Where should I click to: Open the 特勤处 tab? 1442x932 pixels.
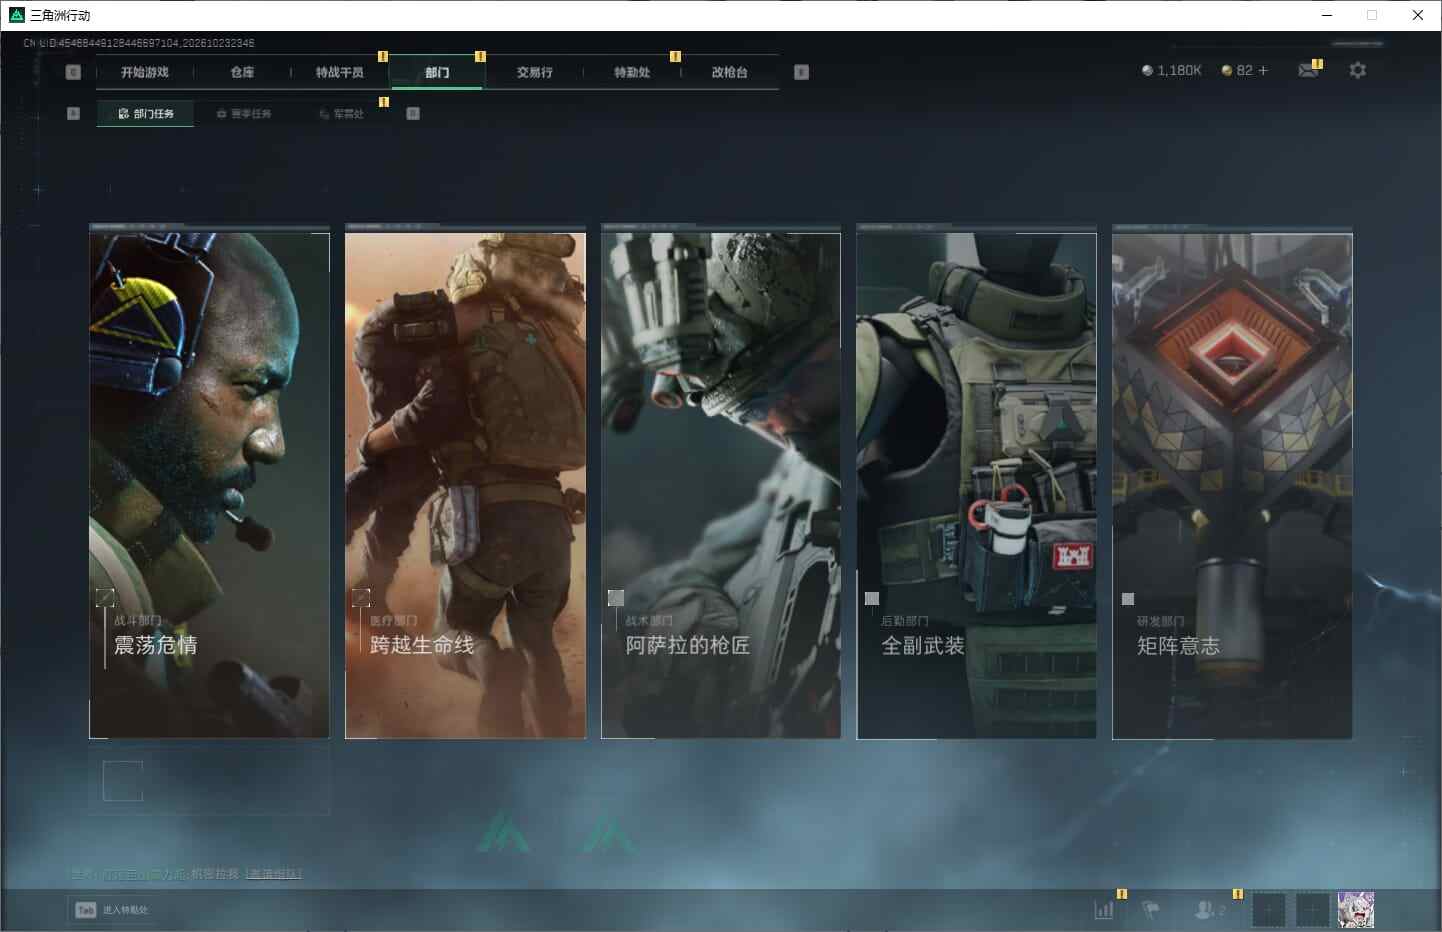coord(632,72)
